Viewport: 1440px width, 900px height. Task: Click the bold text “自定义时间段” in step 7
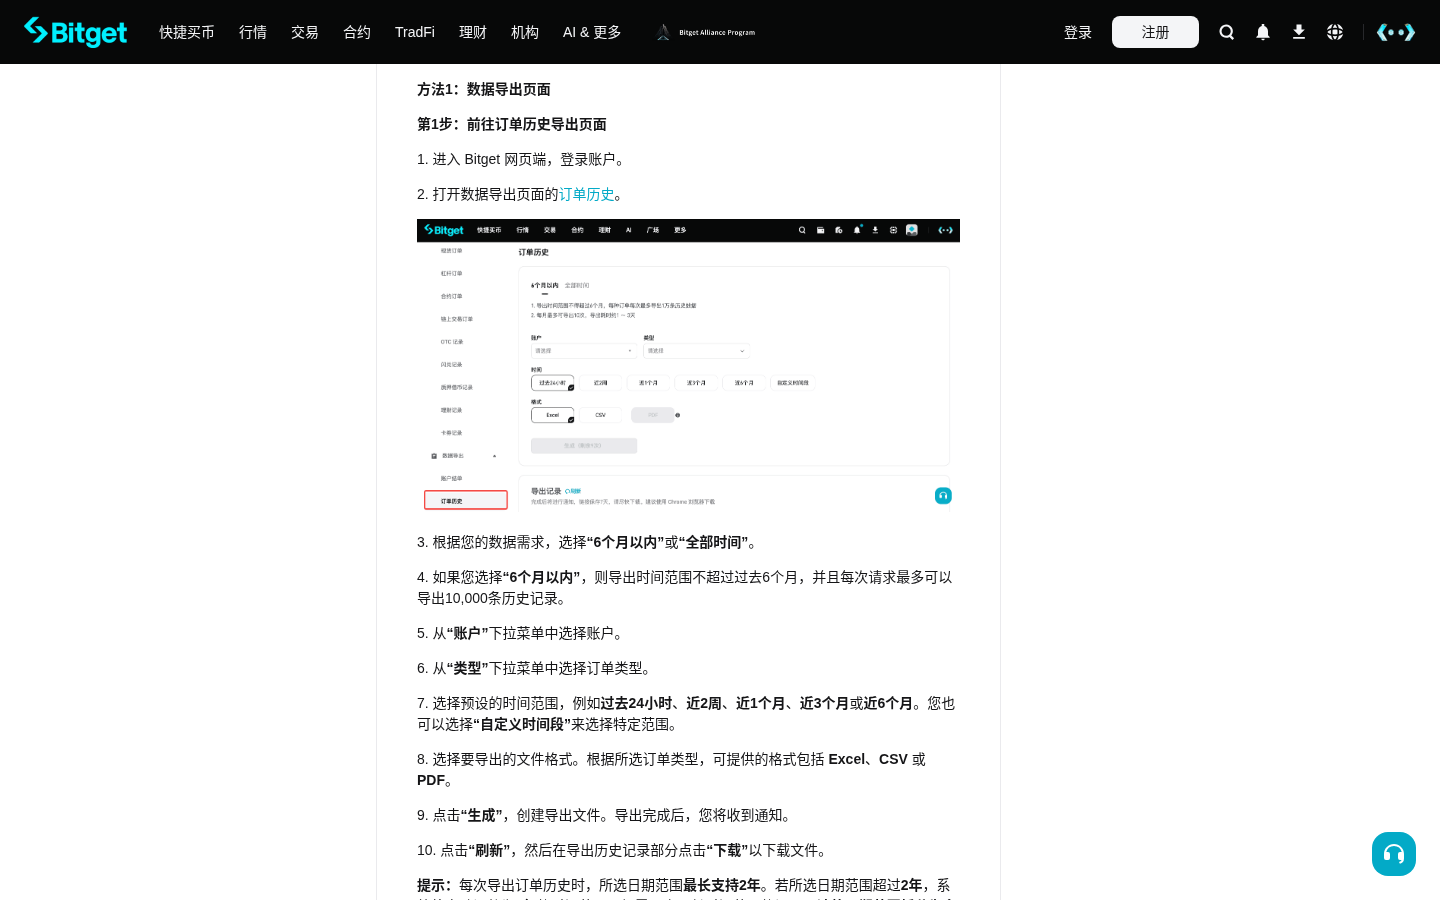click(x=522, y=724)
